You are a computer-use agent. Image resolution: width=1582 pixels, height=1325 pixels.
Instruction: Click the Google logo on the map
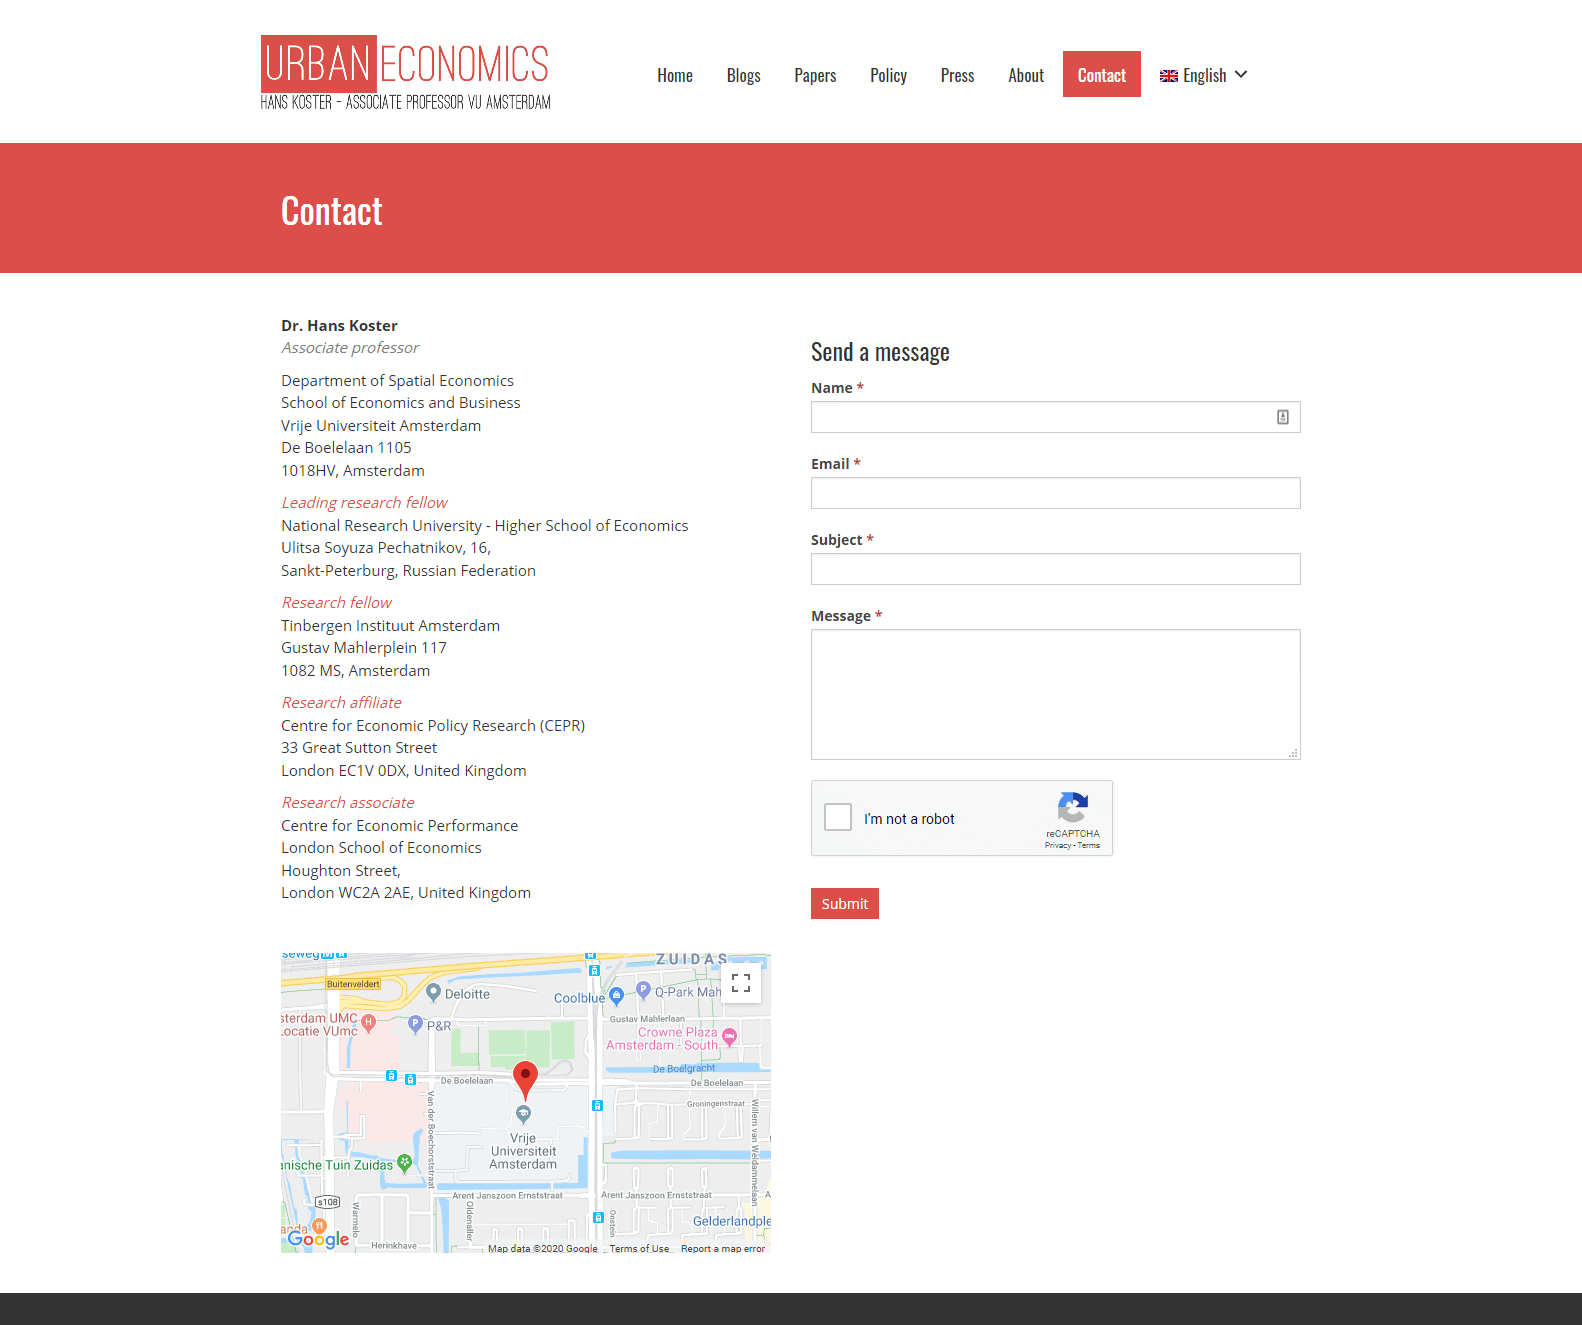point(318,1239)
